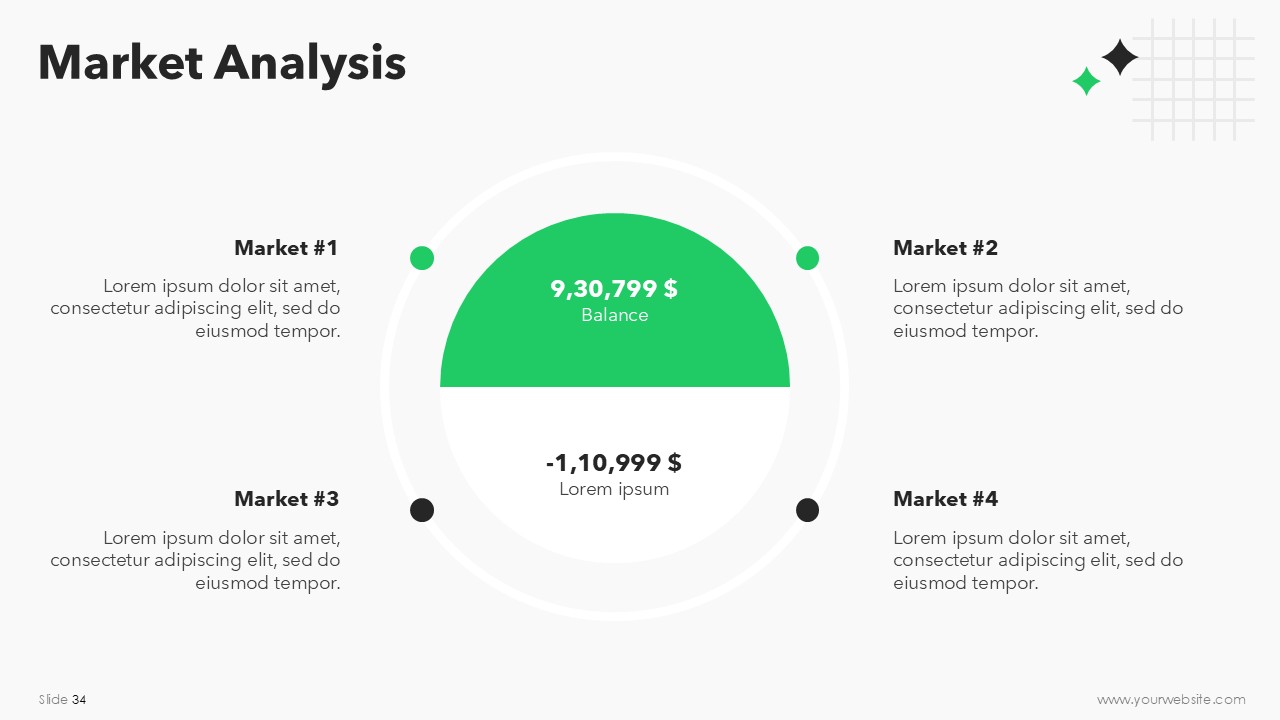Viewport: 1280px width, 720px height.
Task: Select the Market #3 heading
Action: click(287, 499)
